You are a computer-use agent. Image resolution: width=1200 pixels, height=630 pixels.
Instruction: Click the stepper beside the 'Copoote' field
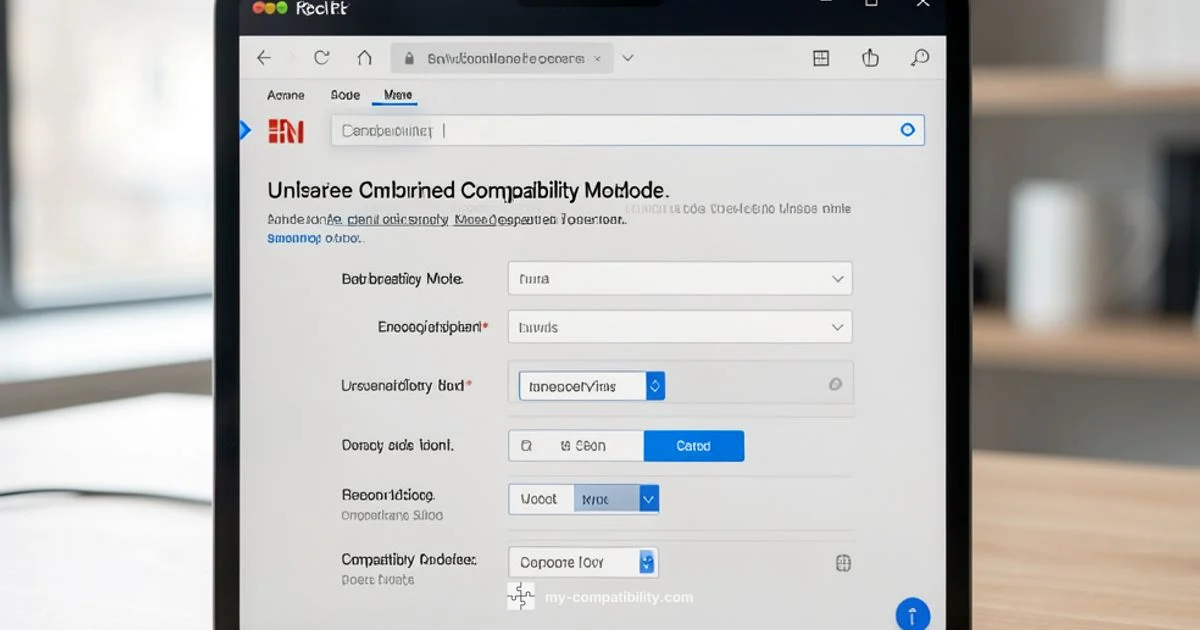648,562
